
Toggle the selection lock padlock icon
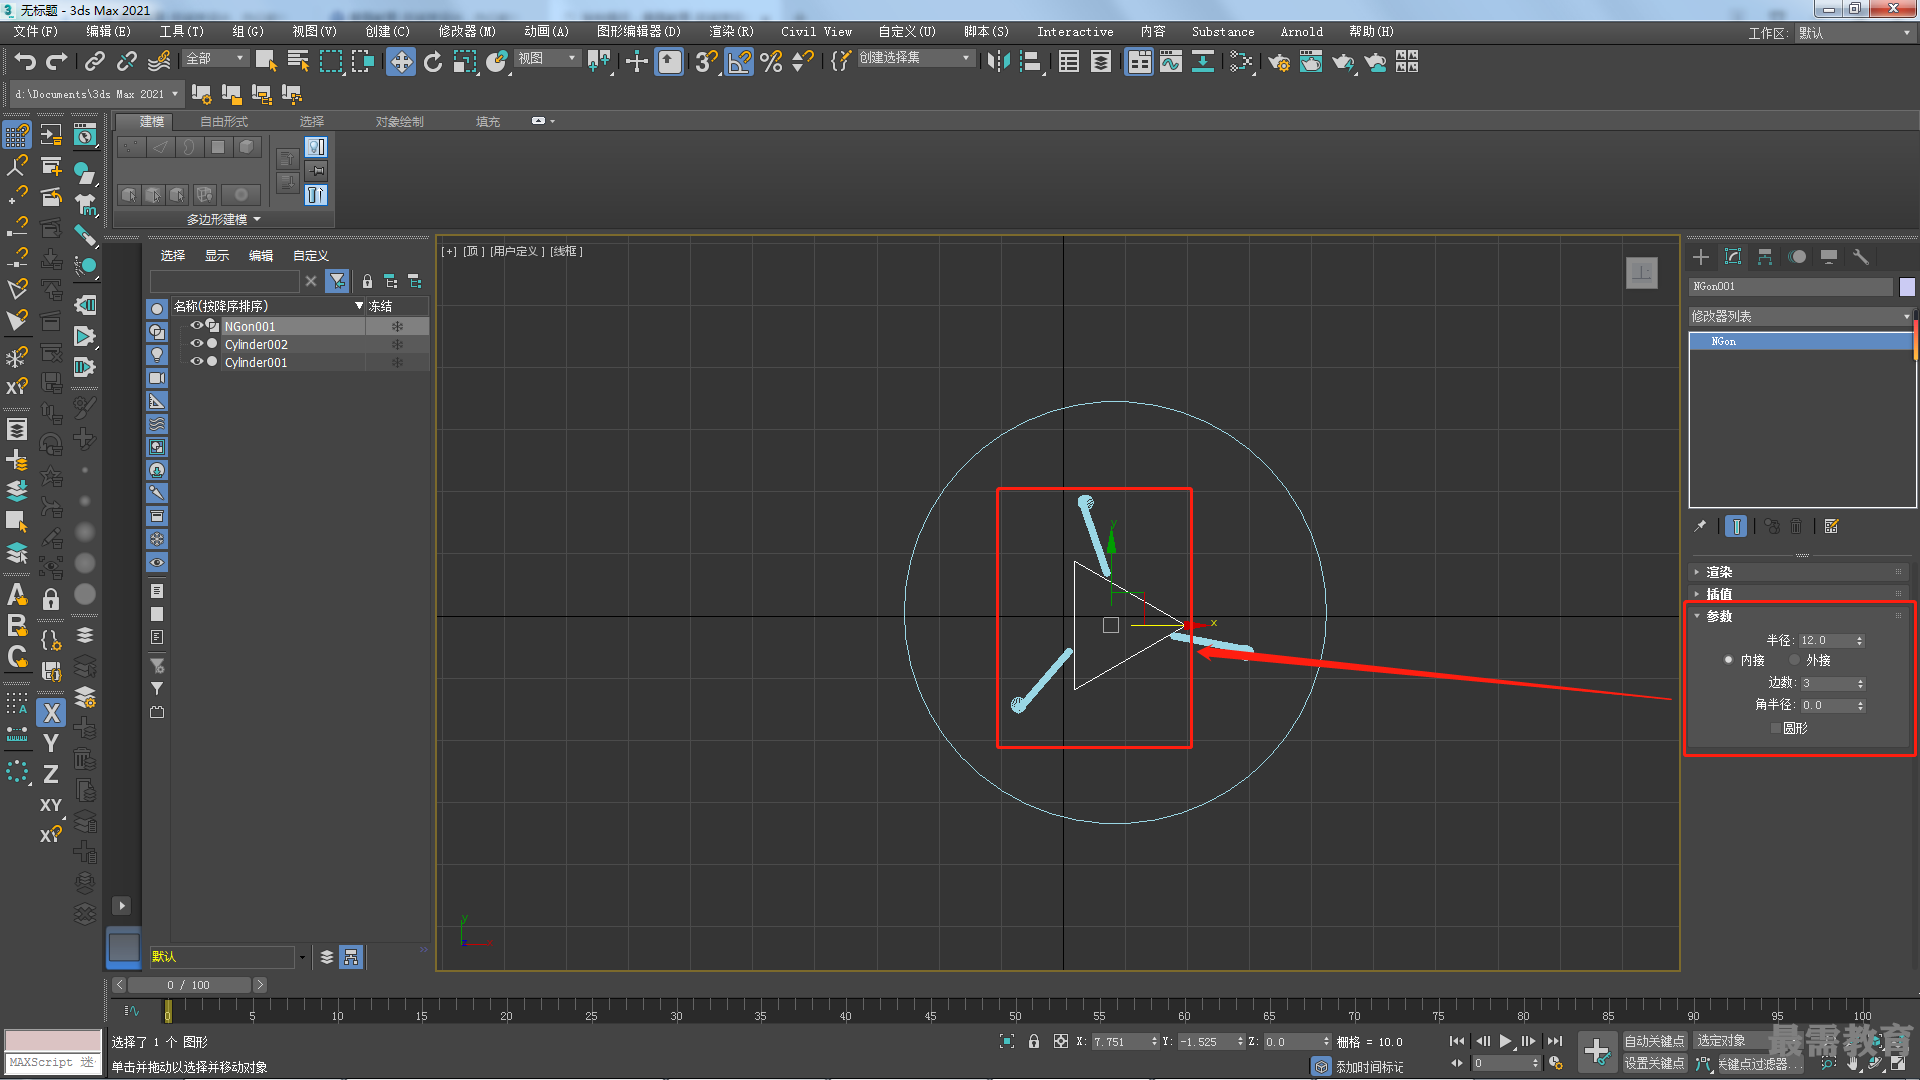click(x=1034, y=1041)
